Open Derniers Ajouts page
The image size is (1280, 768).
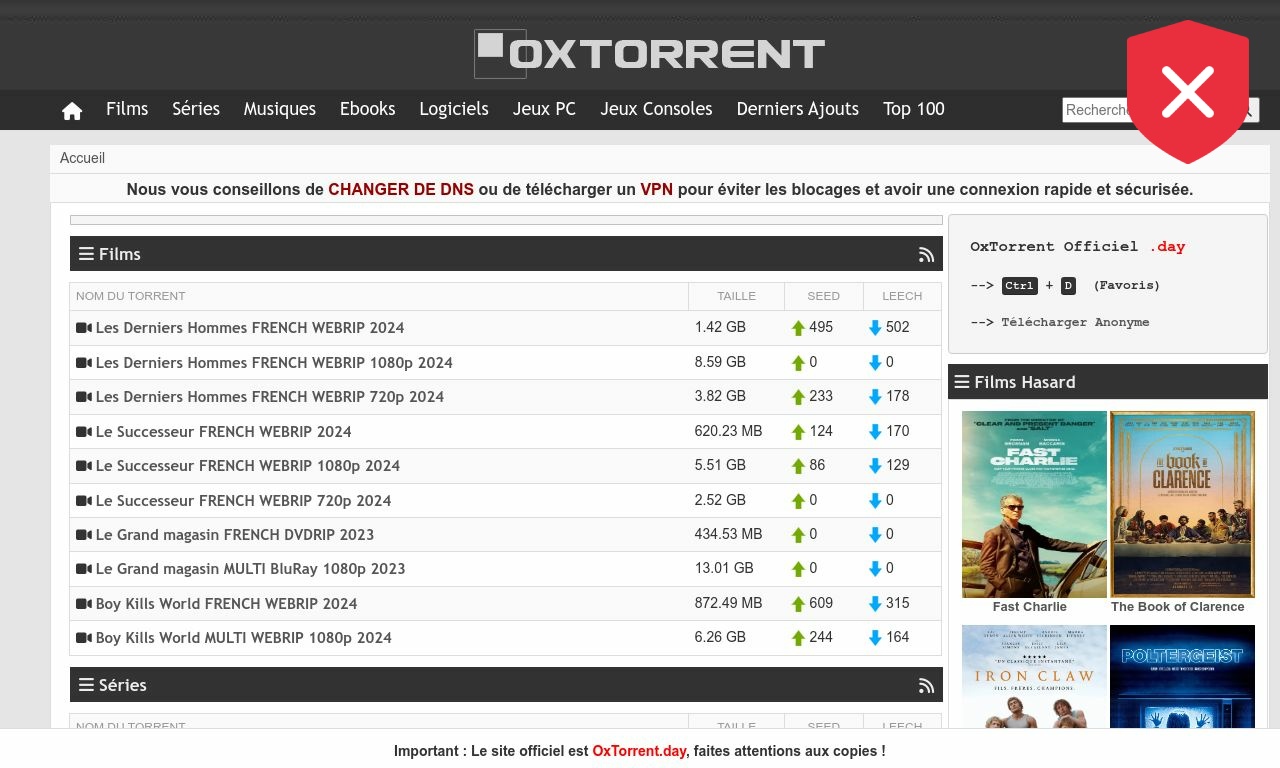[x=798, y=109]
